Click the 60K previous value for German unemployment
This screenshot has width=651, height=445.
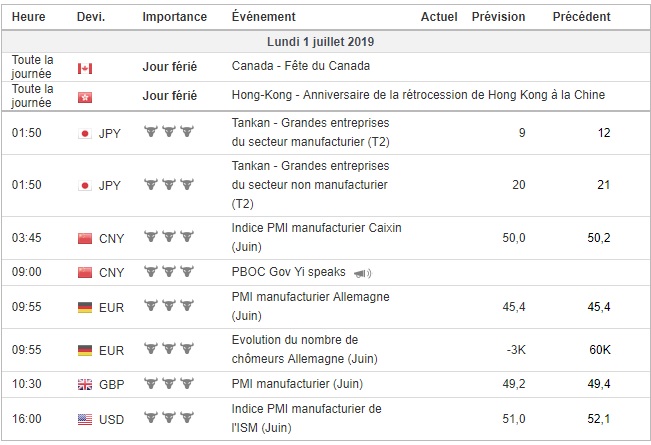coord(601,350)
